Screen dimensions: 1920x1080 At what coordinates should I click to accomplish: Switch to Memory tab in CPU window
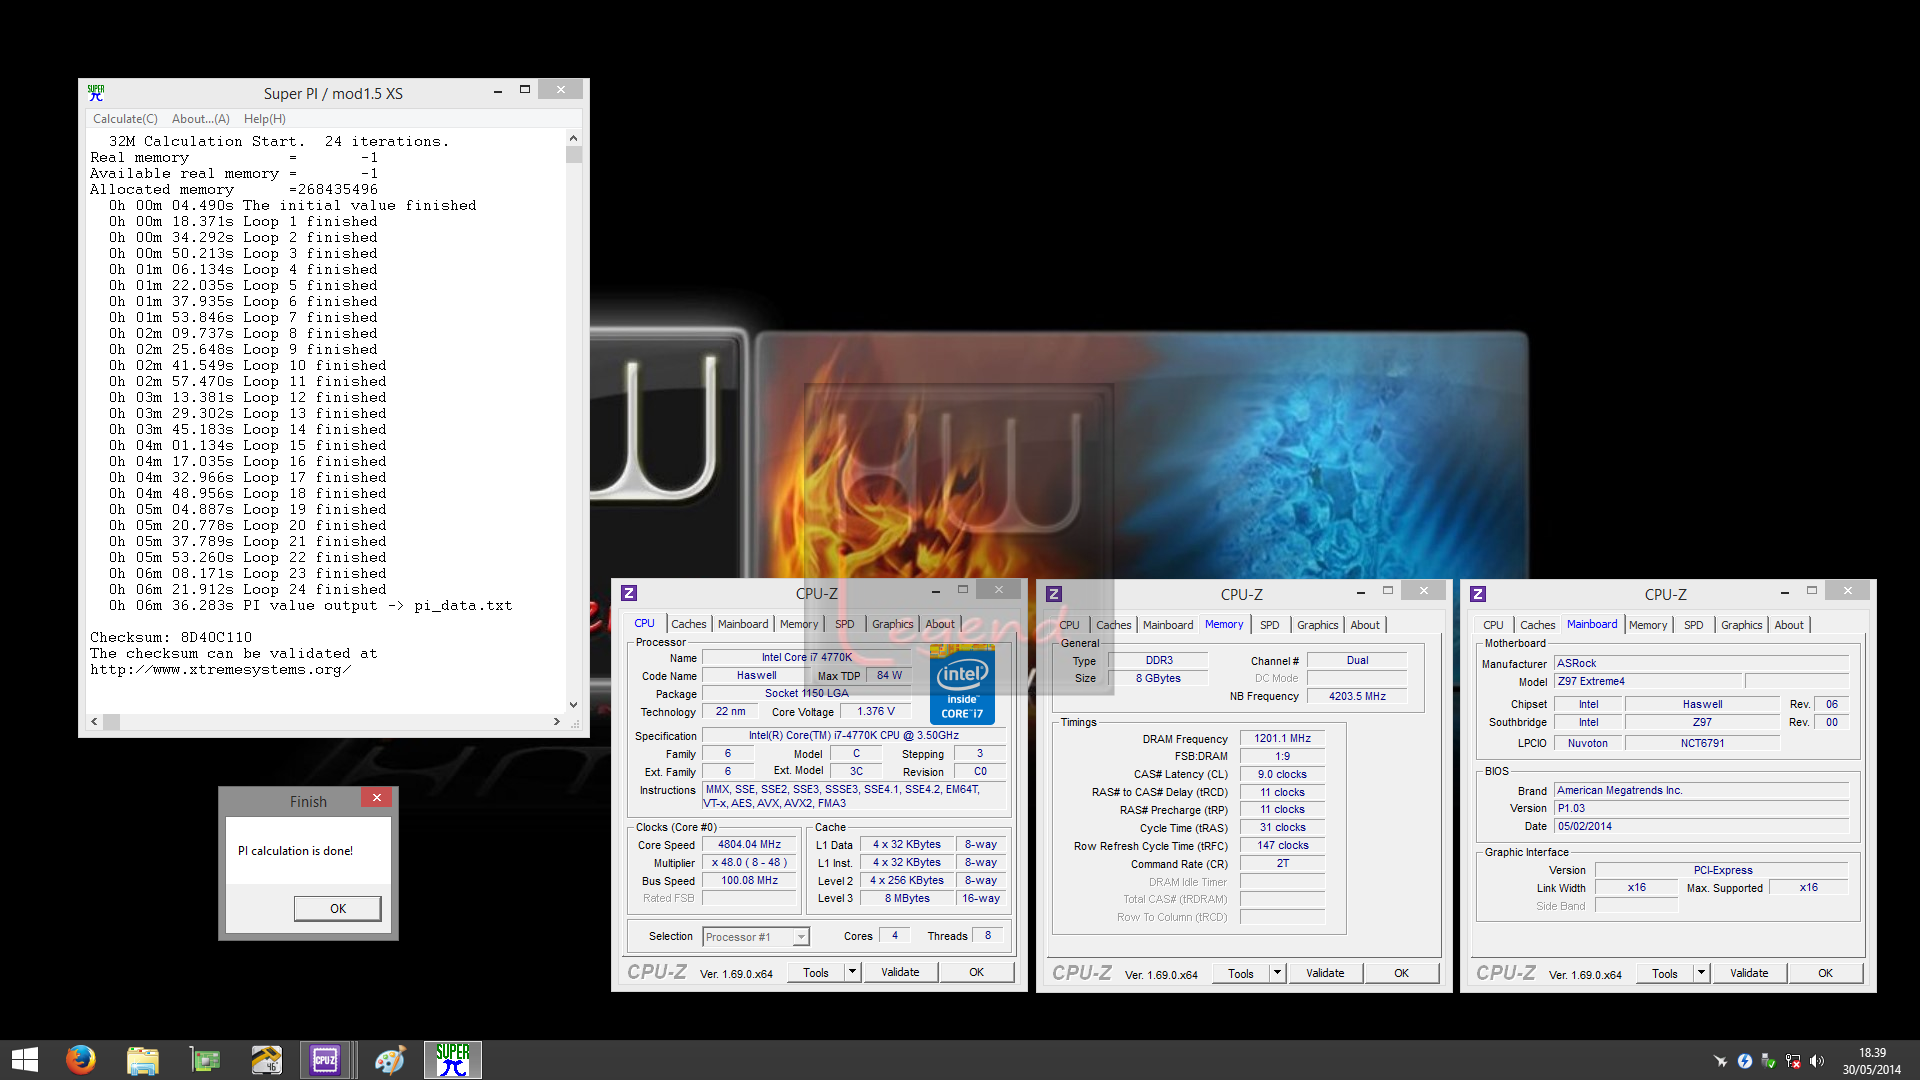799,624
